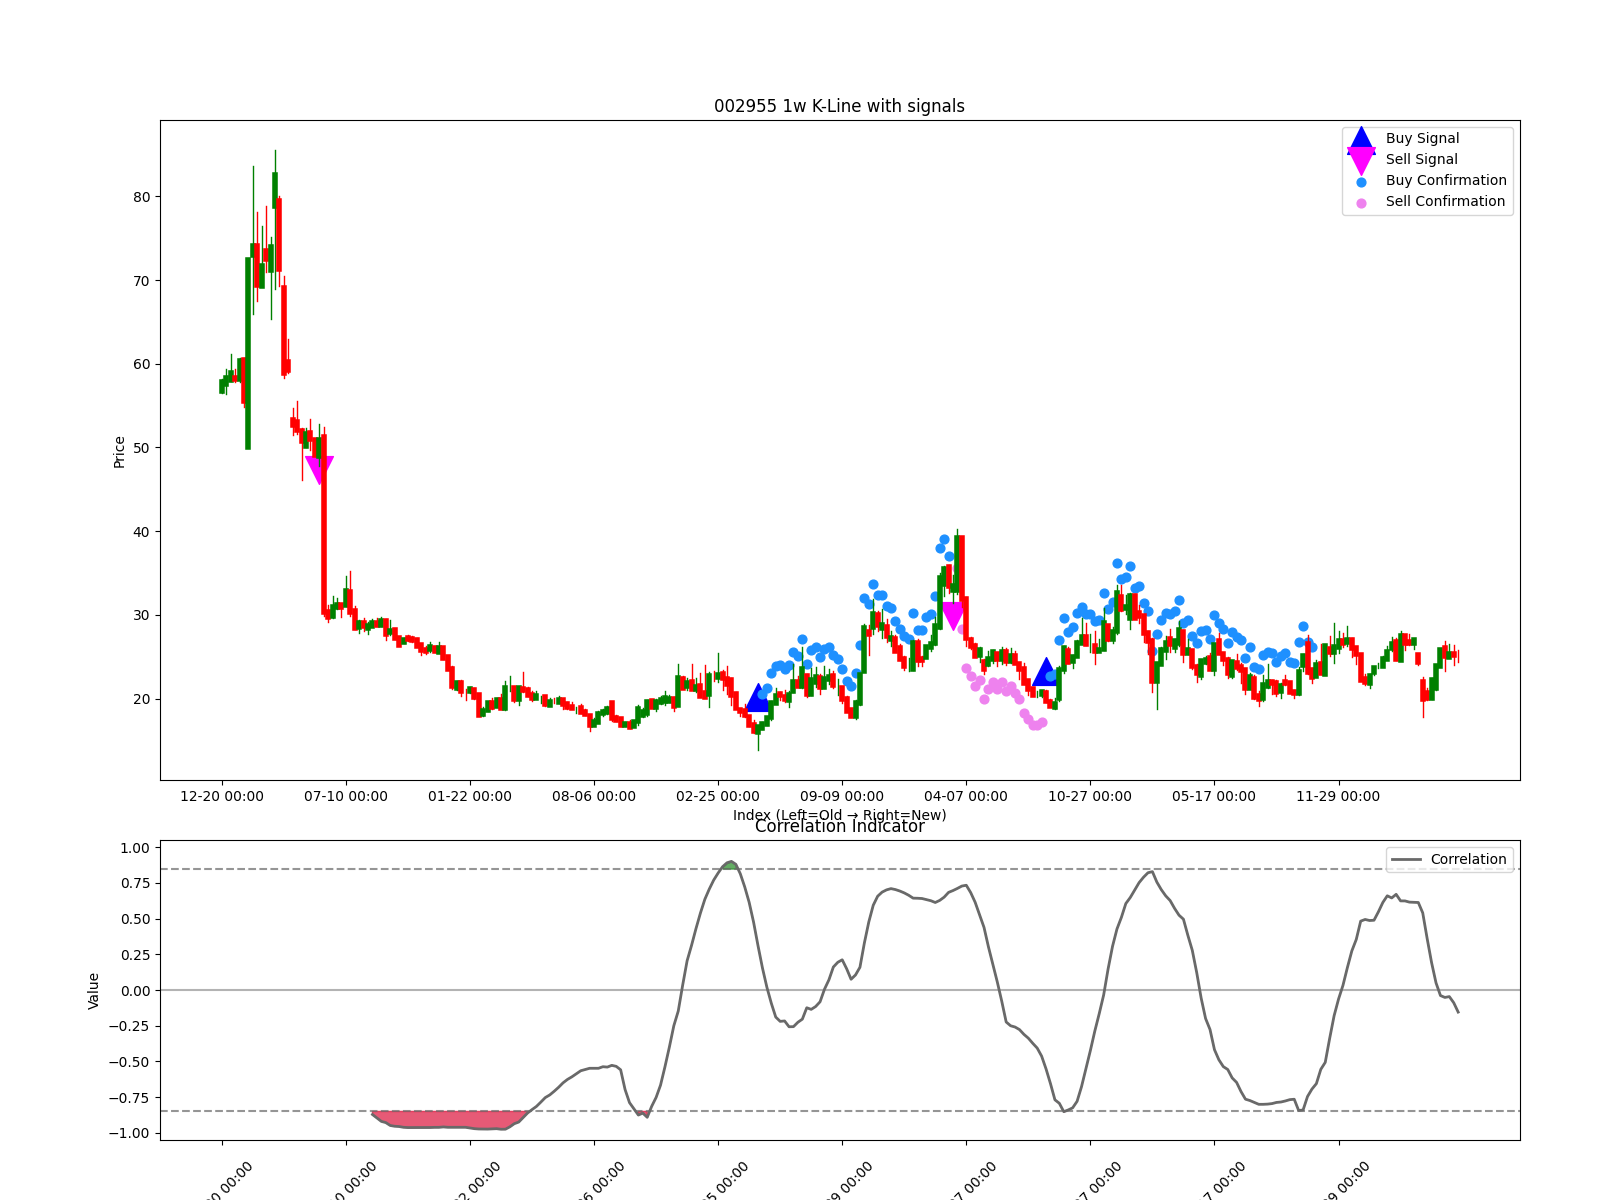Click the red shaded region on correlation chart
Screen dimensions: 1600x1200
pyautogui.click(x=450, y=1119)
